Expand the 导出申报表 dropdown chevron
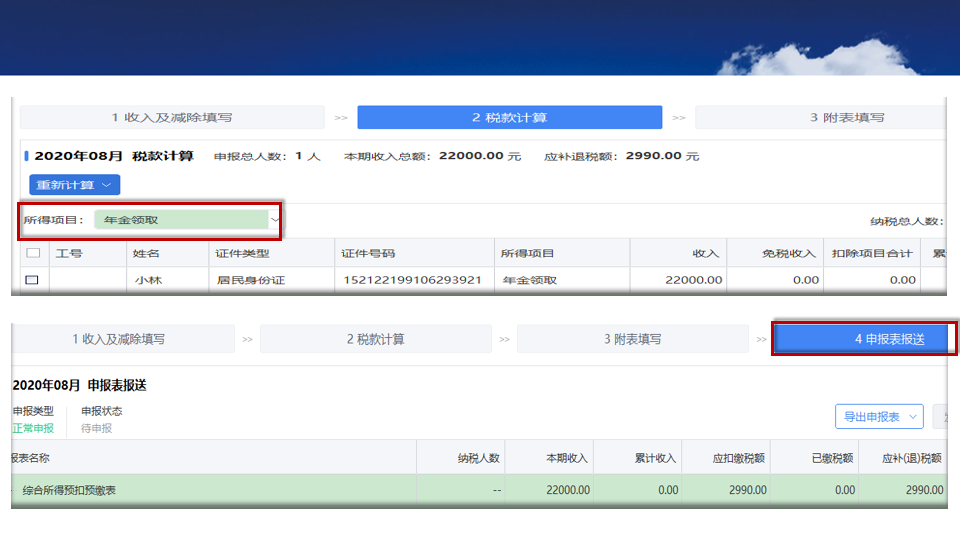 913,417
